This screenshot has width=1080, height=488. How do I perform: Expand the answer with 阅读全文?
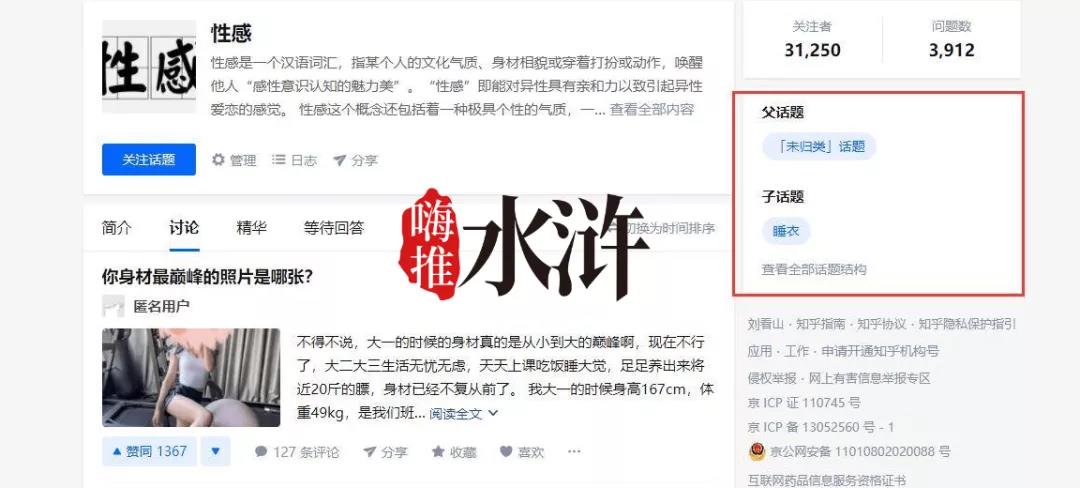point(464,414)
